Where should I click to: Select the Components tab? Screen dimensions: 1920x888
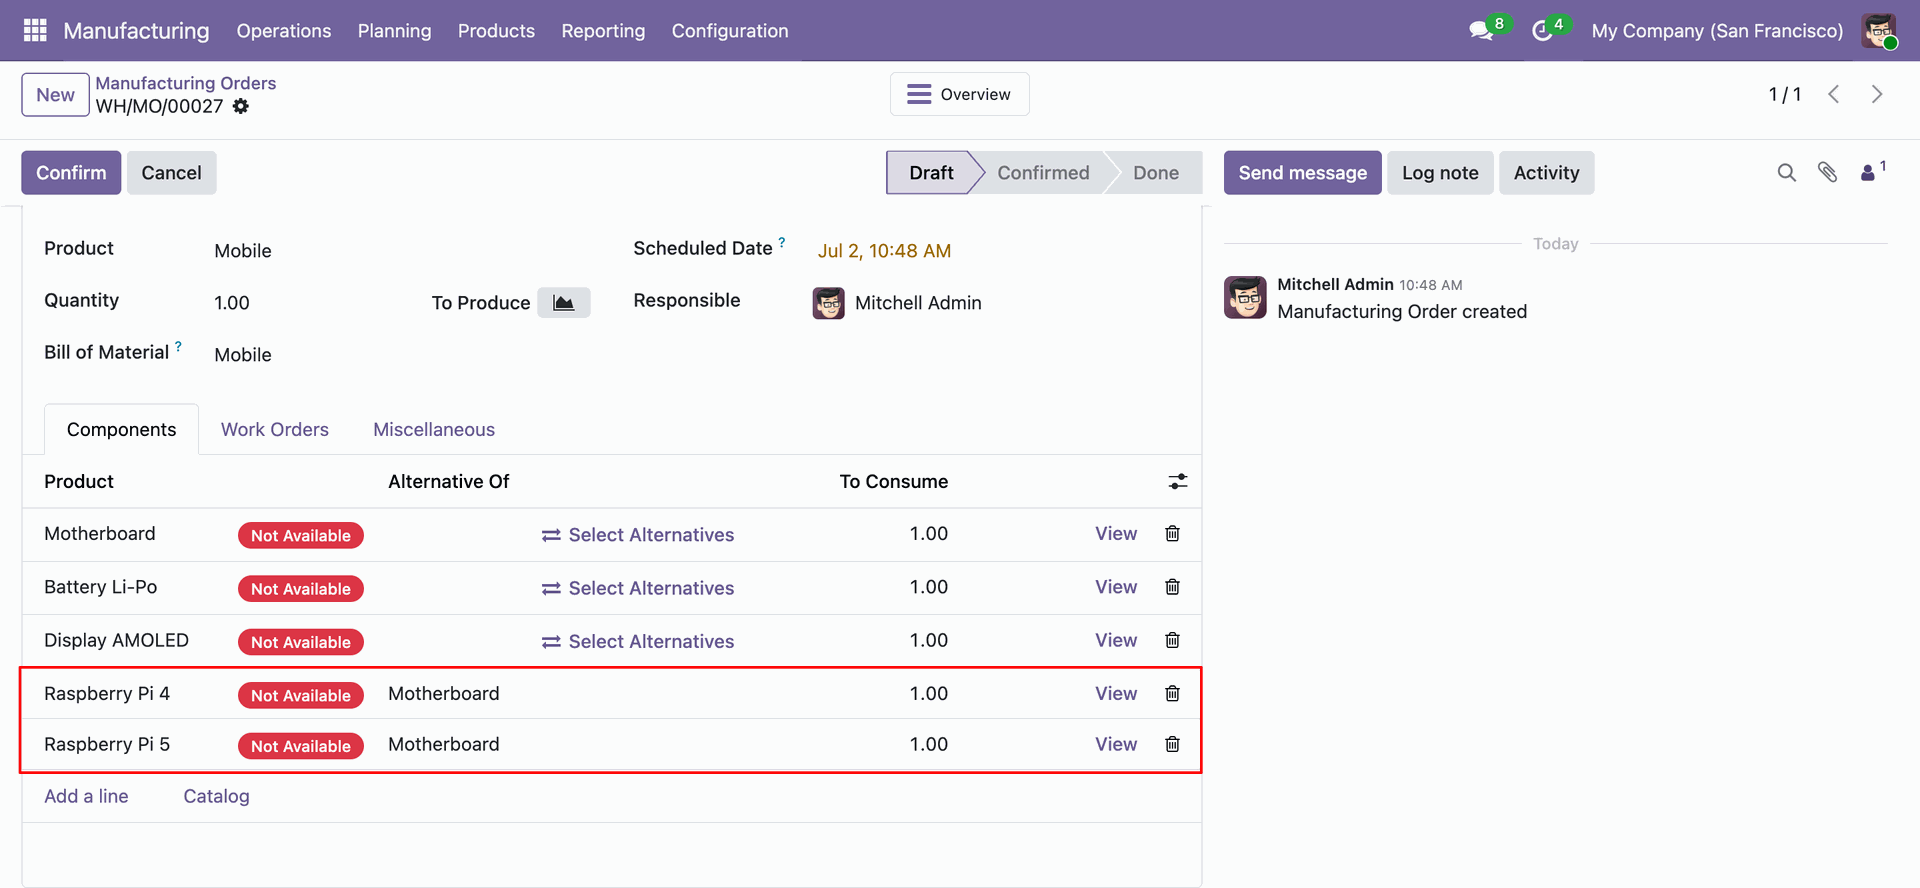coord(121,430)
